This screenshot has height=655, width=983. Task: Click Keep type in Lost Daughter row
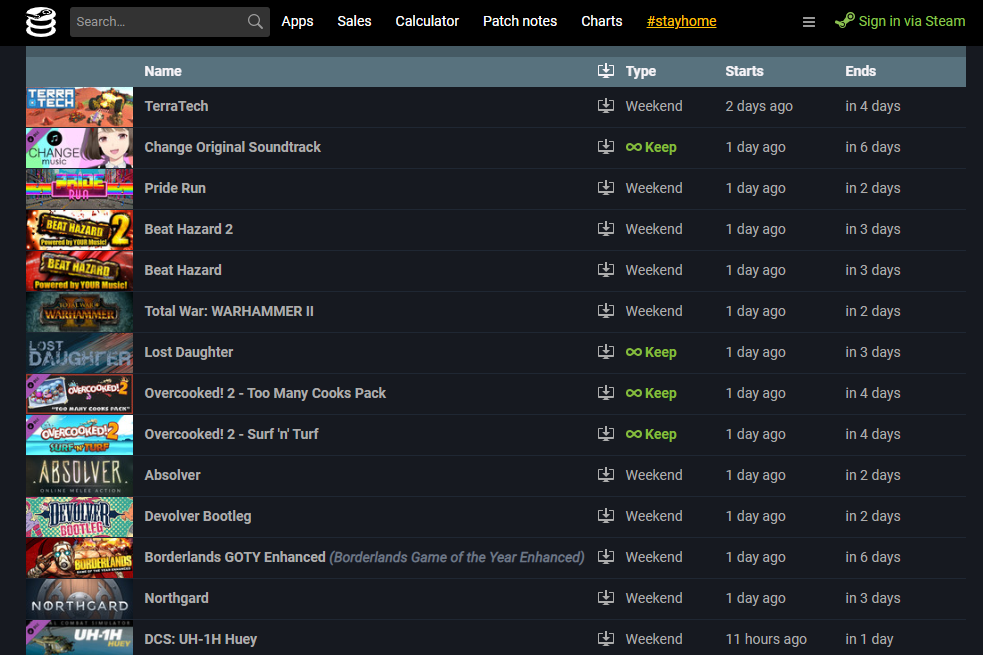pos(651,352)
